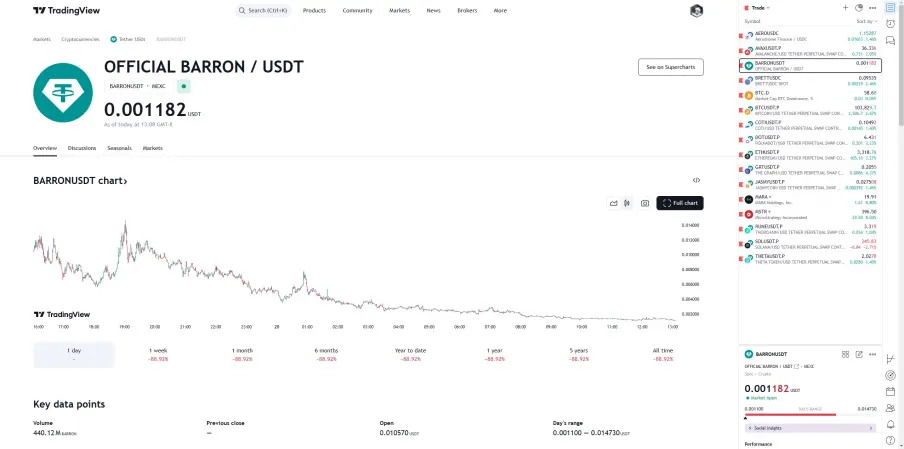904x449 pixels.
Task: Select SOLUSDT.P in the watchlist
Action: (810, 244)
